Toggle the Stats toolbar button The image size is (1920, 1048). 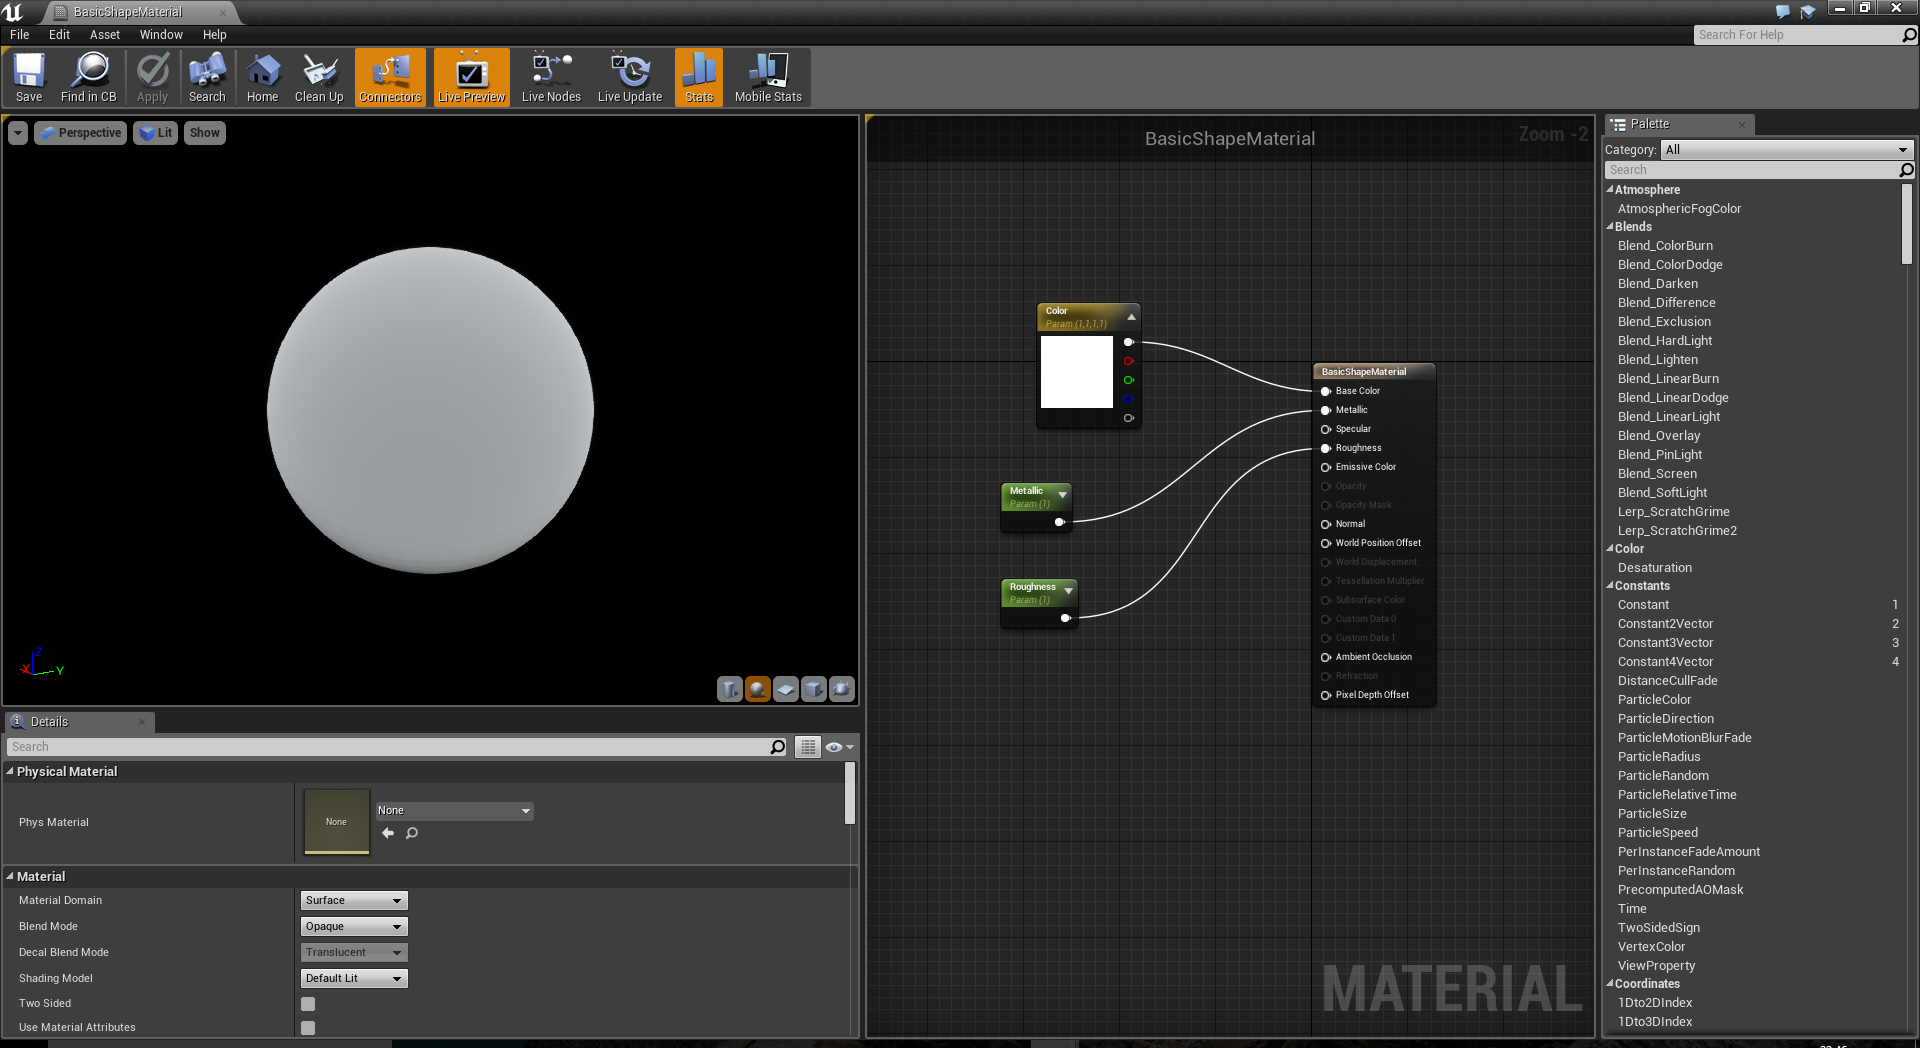pyautogui.click(x=699, y=77)
